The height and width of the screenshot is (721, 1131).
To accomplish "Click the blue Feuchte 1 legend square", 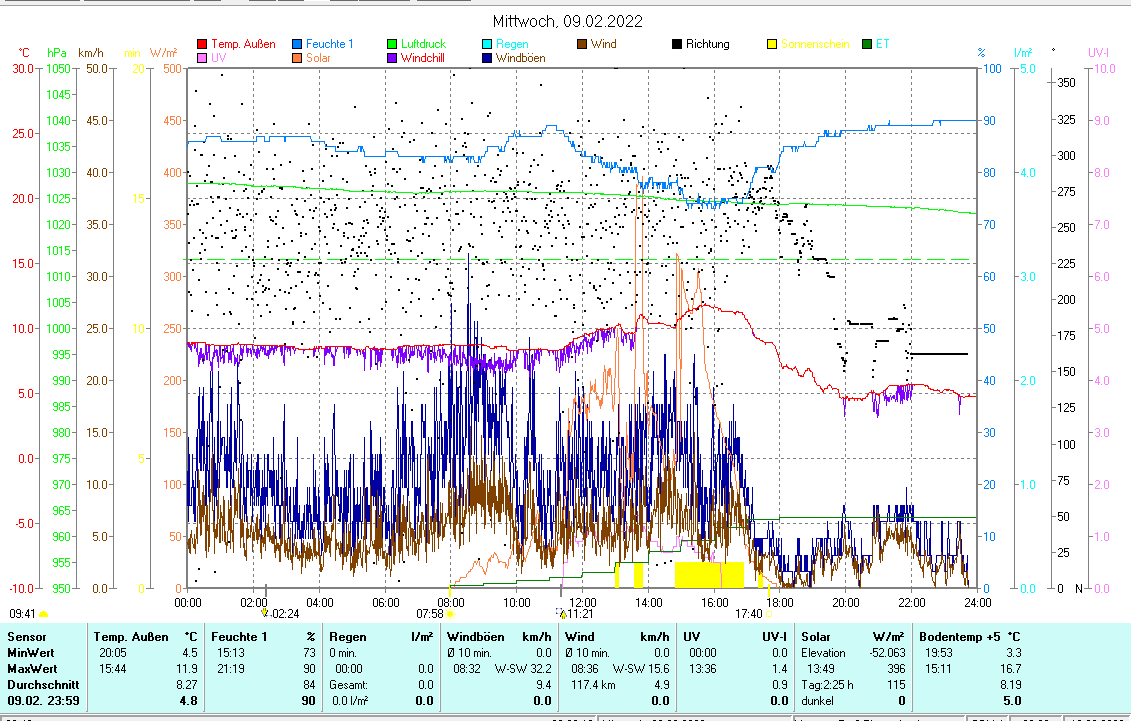I will 297,44.
